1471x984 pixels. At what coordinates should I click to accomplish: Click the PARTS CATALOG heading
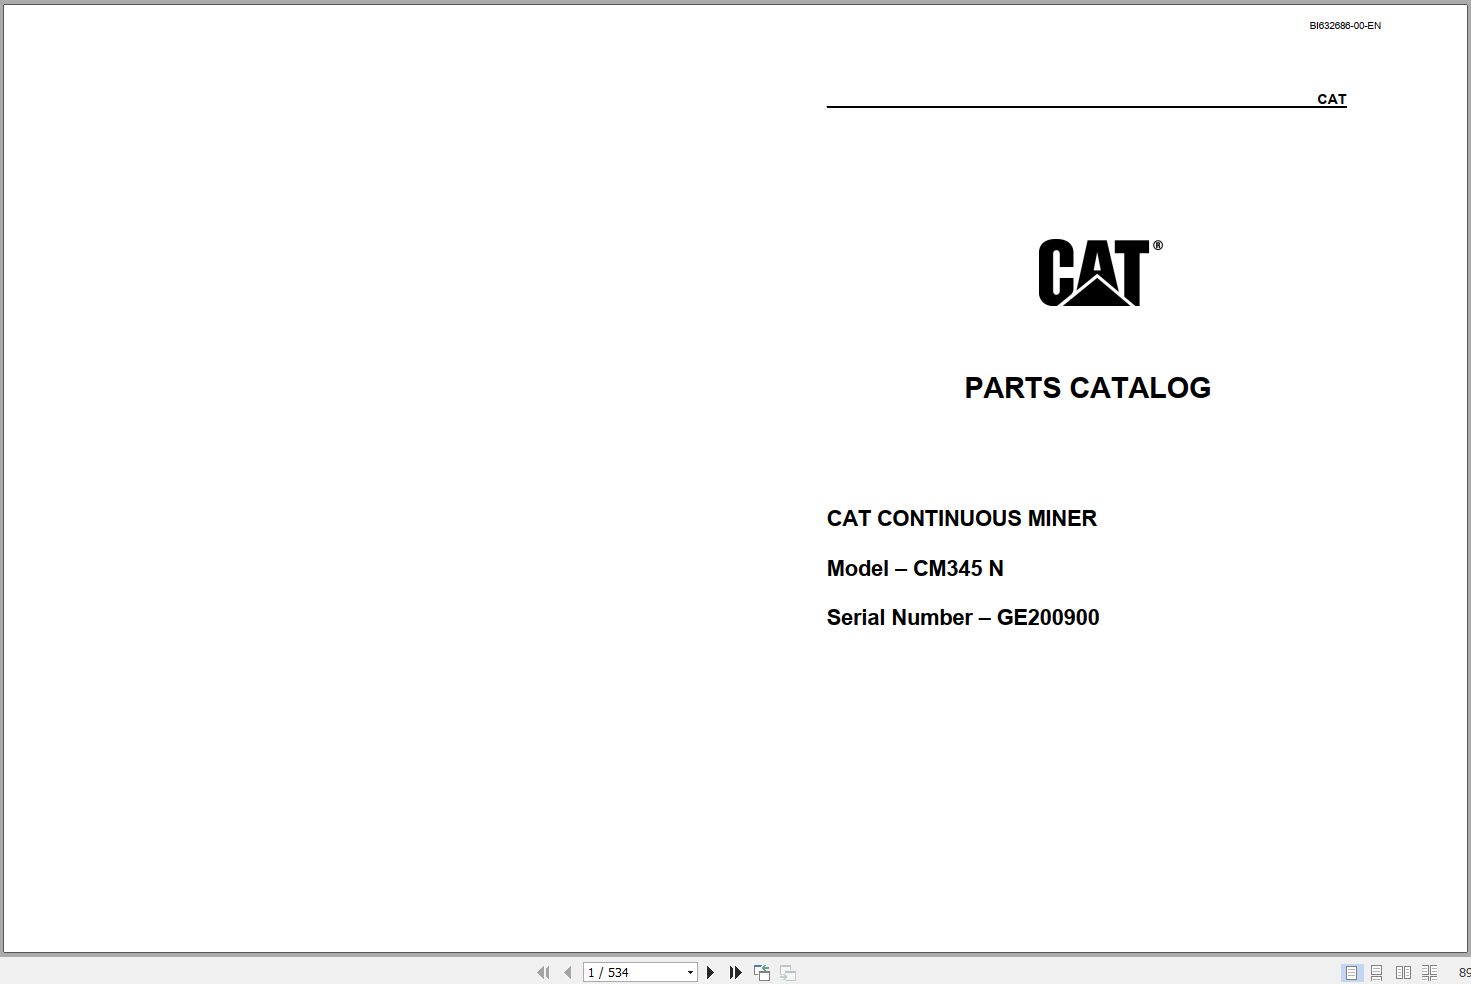[x=1087, y=388]
